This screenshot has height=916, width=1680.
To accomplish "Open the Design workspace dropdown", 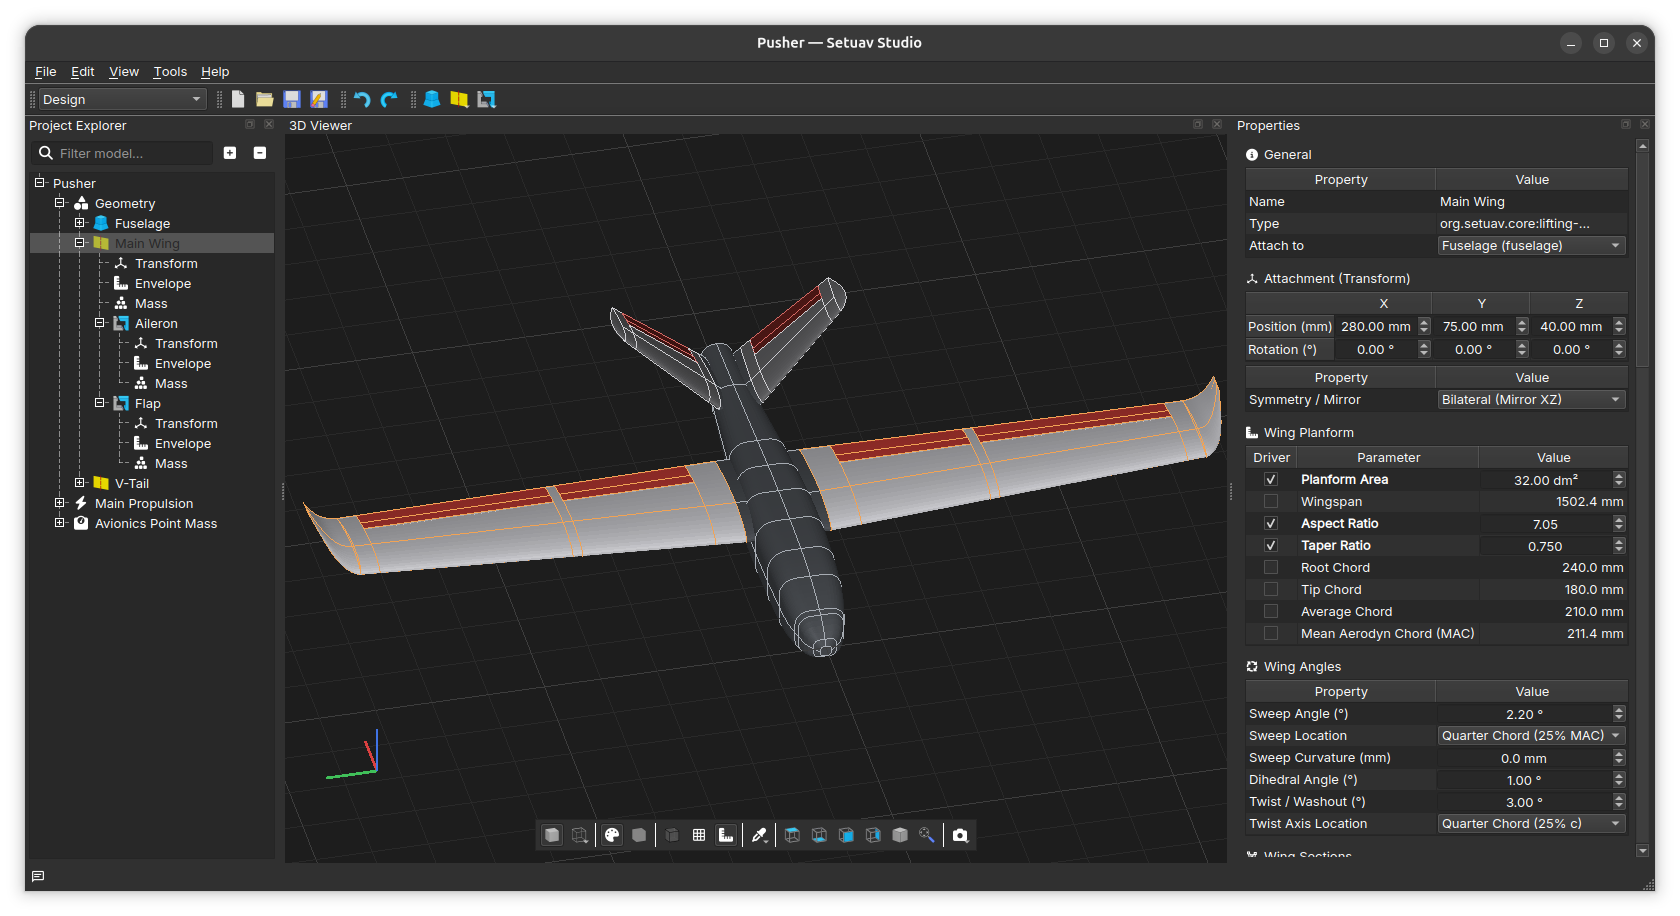I will [122, 99].
